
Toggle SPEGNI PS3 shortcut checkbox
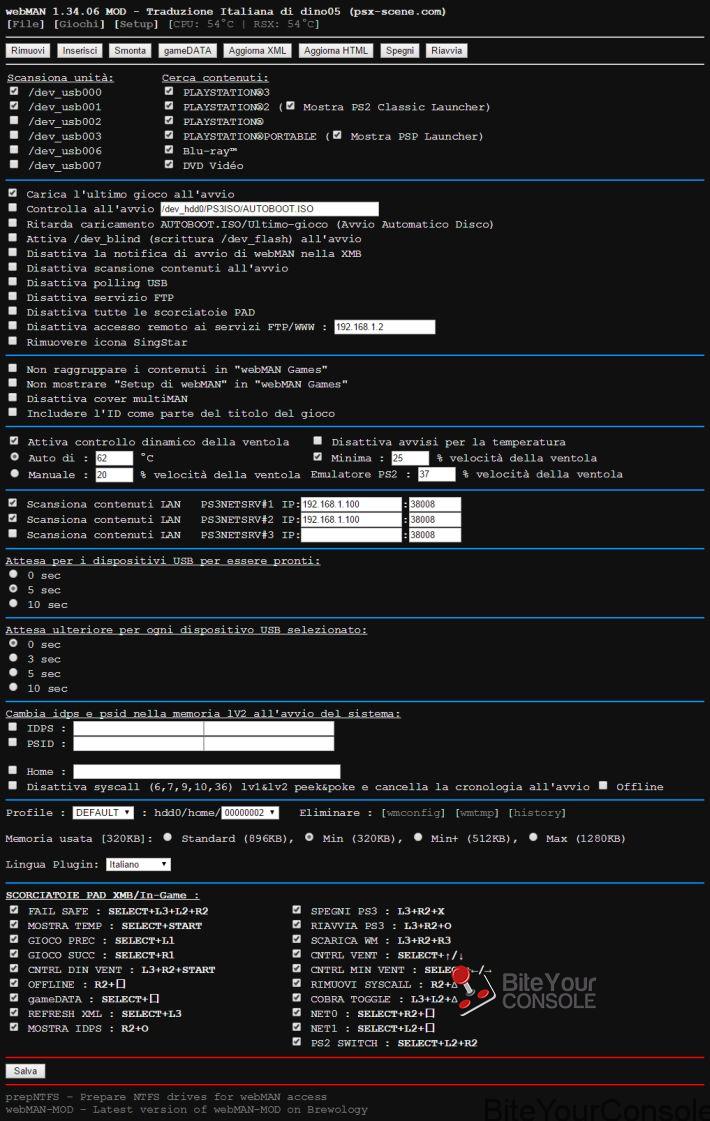[297, 909]
